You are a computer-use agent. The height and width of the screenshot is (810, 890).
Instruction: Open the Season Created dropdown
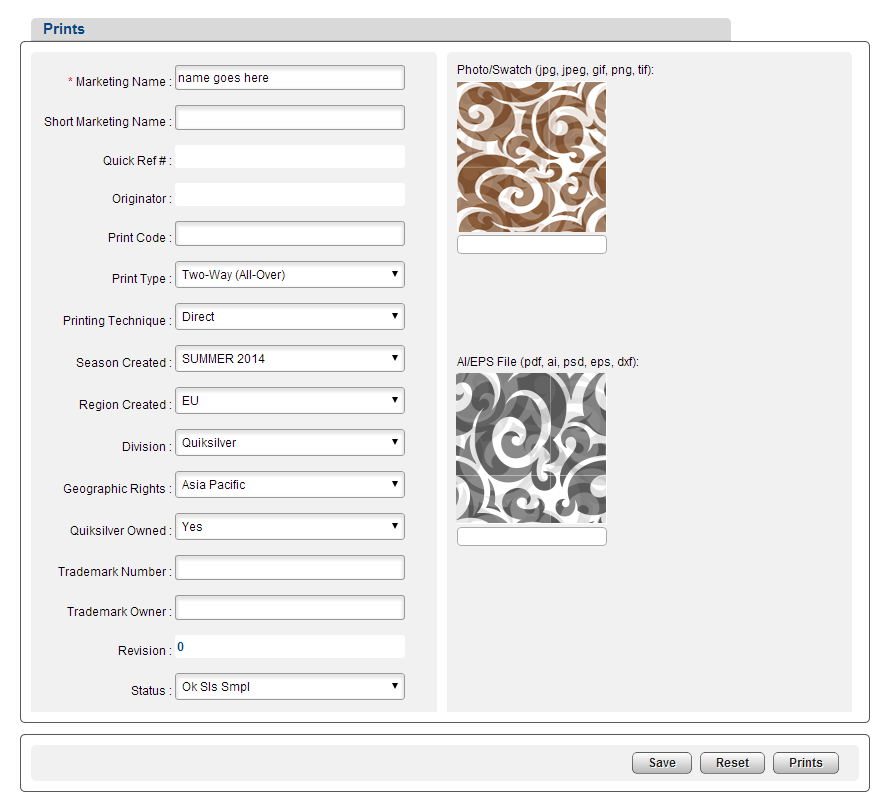289,359
